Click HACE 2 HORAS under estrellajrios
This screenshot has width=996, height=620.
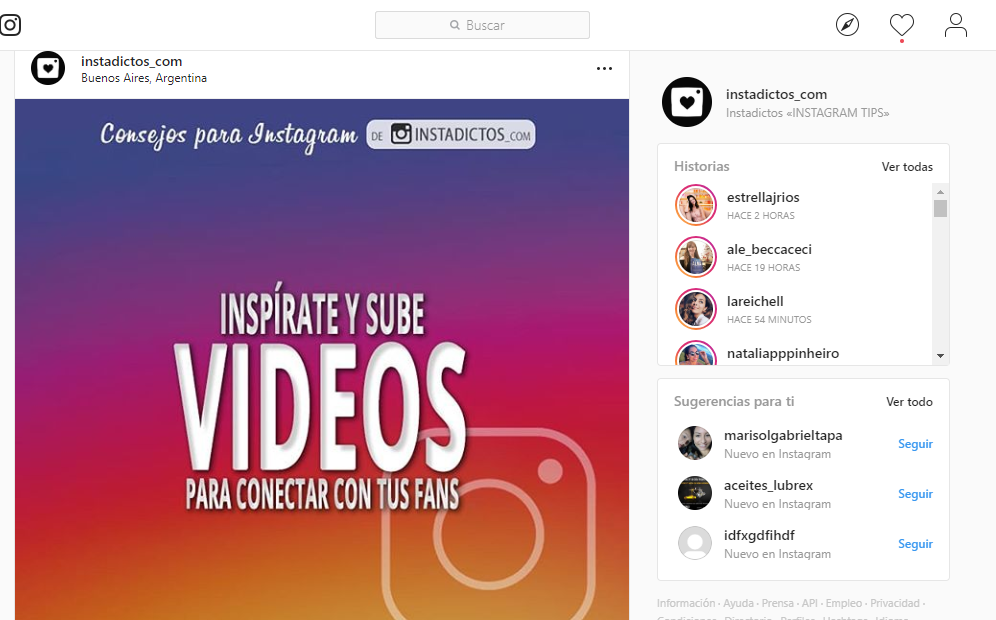point(760,216)
